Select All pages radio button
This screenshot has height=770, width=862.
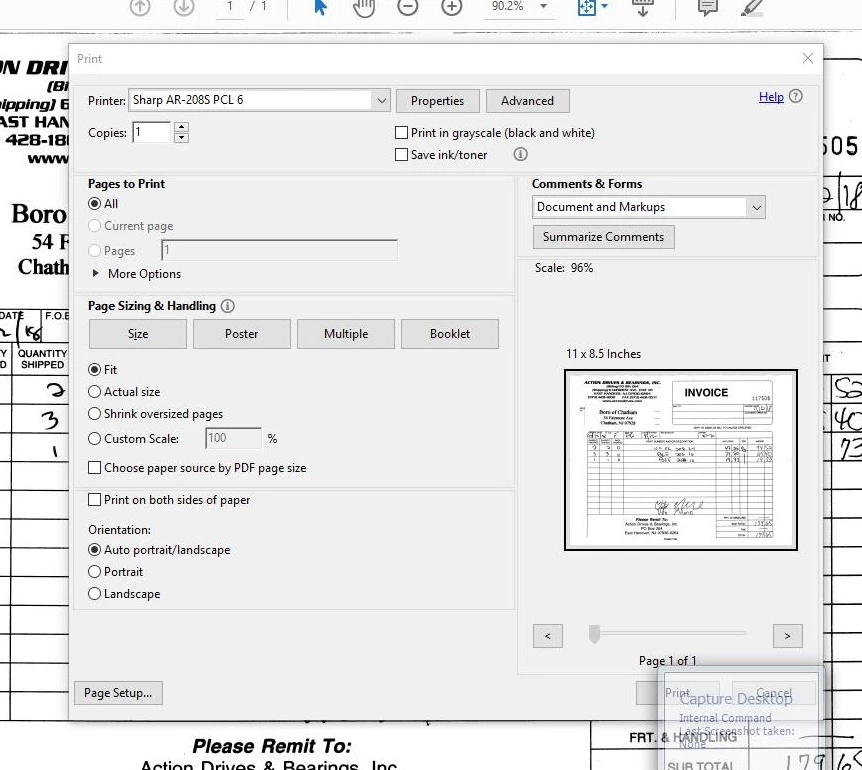95,204
